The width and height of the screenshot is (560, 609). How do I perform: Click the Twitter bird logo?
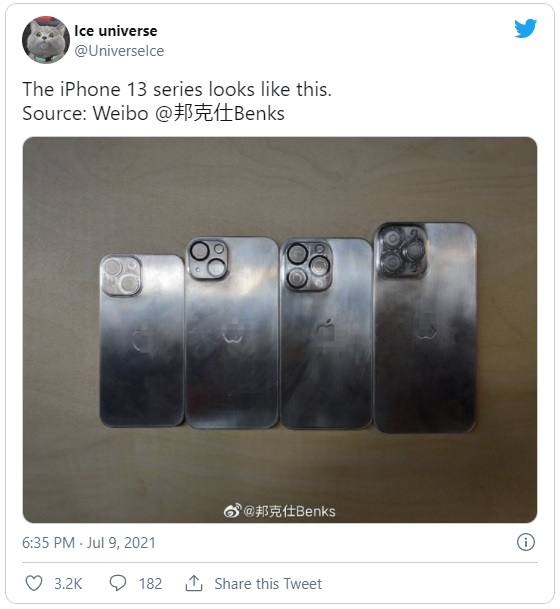525,29
